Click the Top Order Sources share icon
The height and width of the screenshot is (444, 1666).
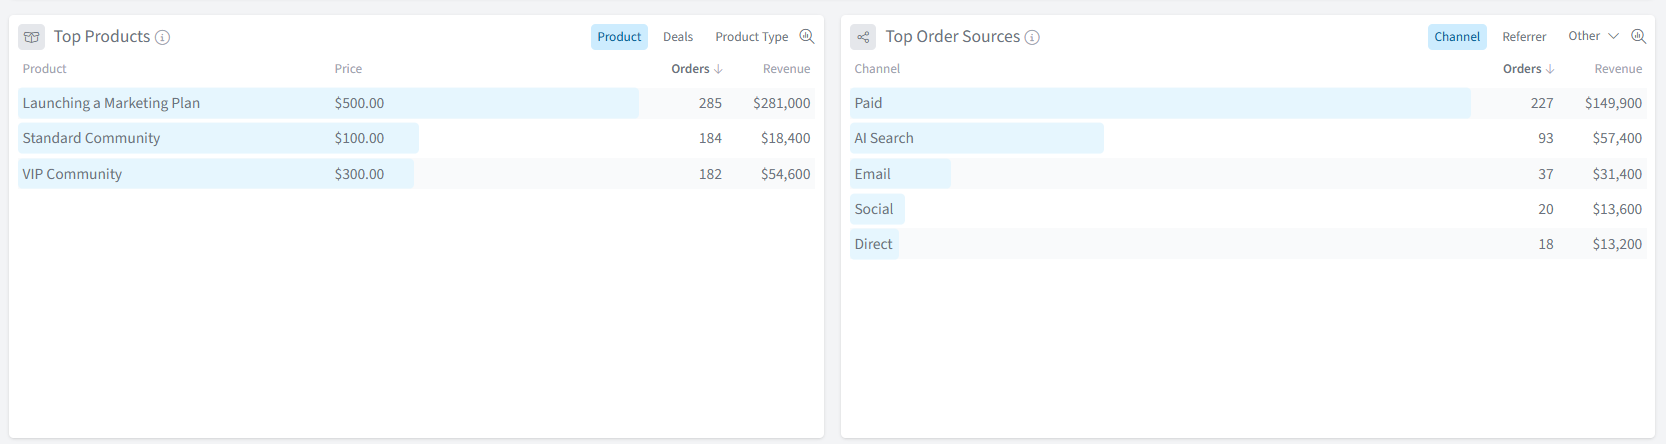[863, 37]
